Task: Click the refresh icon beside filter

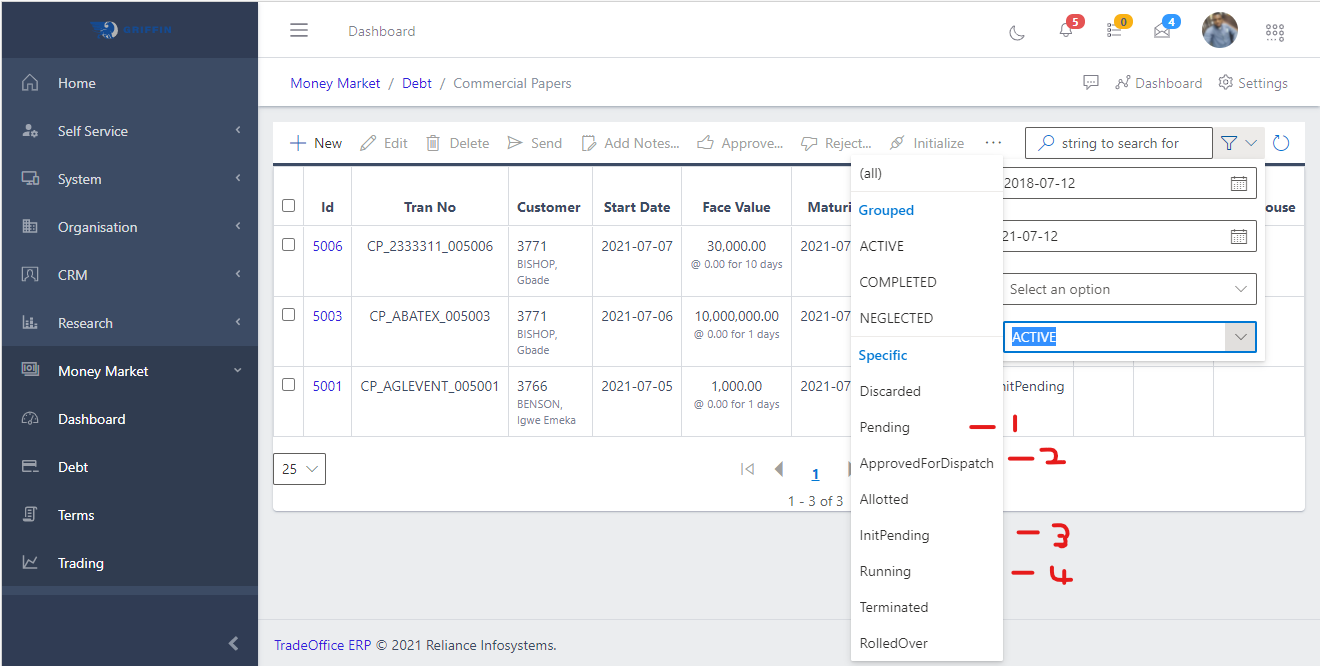Action: coord(1281,143)
